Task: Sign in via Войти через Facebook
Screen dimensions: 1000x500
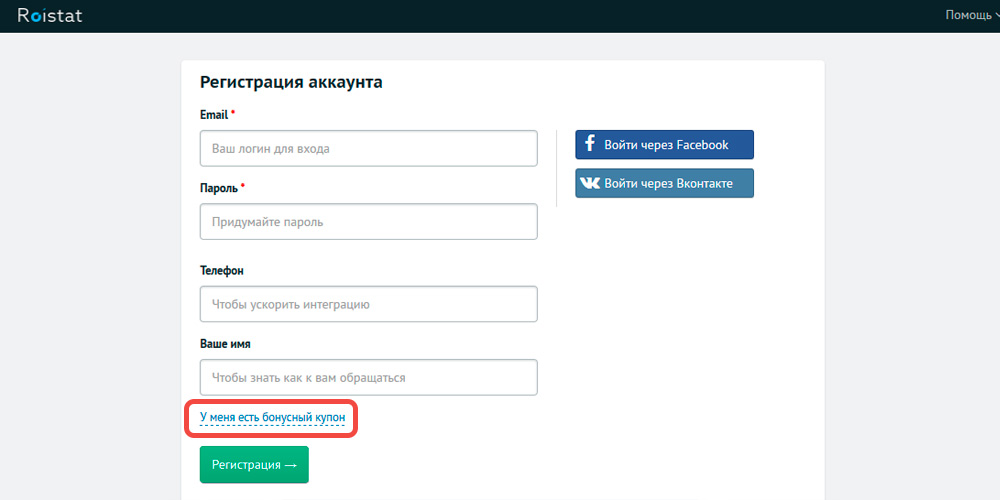Action: pos(665,145)
